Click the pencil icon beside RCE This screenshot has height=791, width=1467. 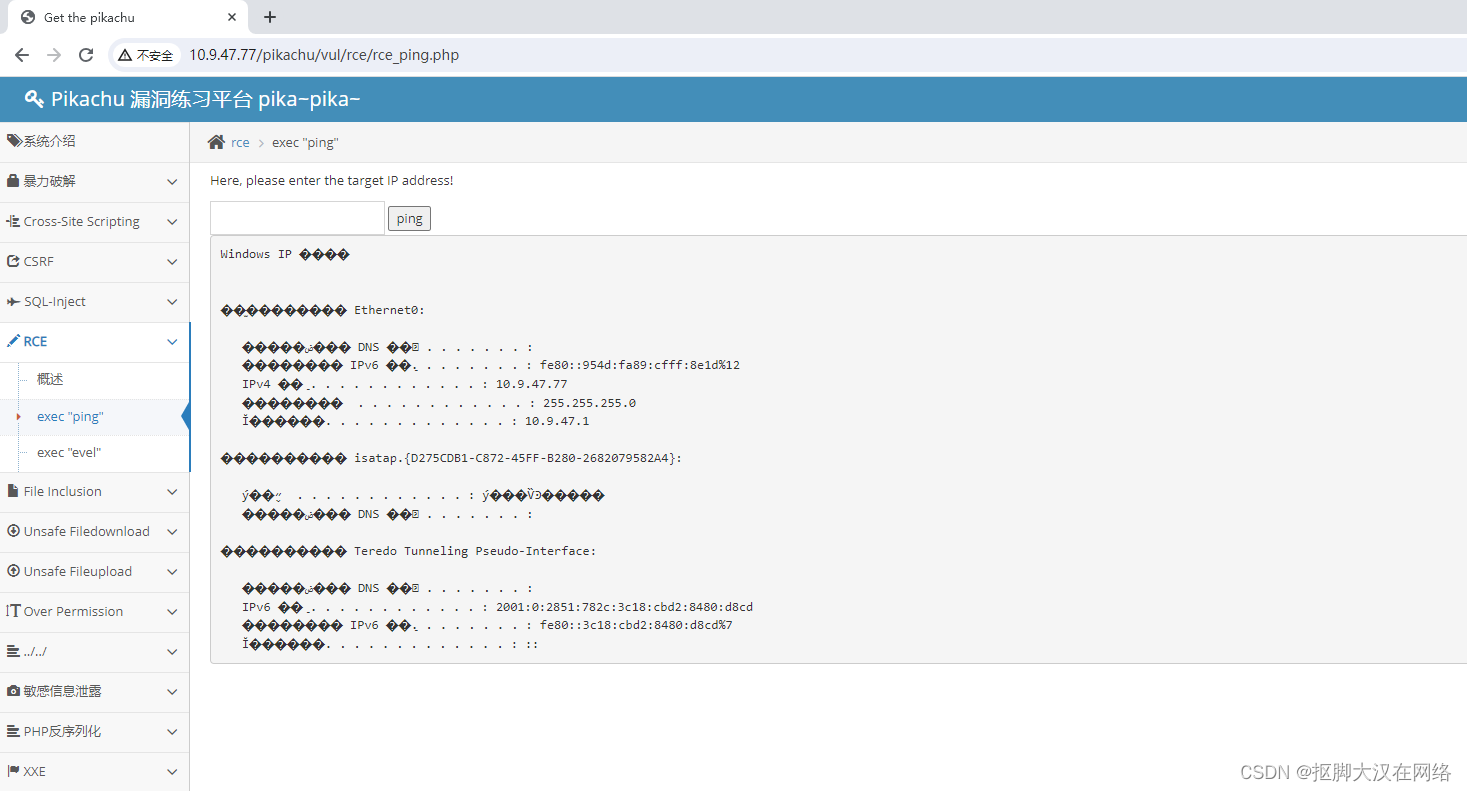(x=13, y=341)
